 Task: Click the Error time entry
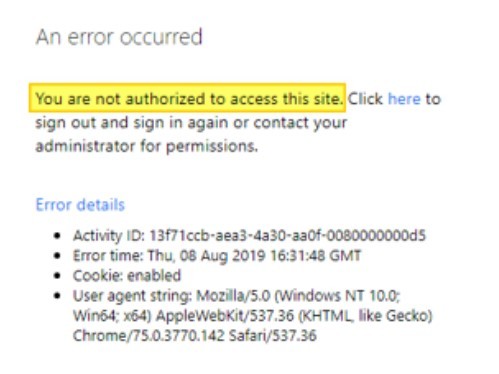(x=217, y=256)
